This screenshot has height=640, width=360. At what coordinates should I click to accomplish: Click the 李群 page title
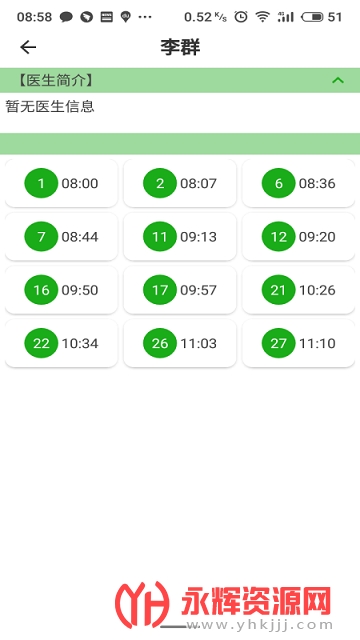pyautogui.click(x=180, y=47)
